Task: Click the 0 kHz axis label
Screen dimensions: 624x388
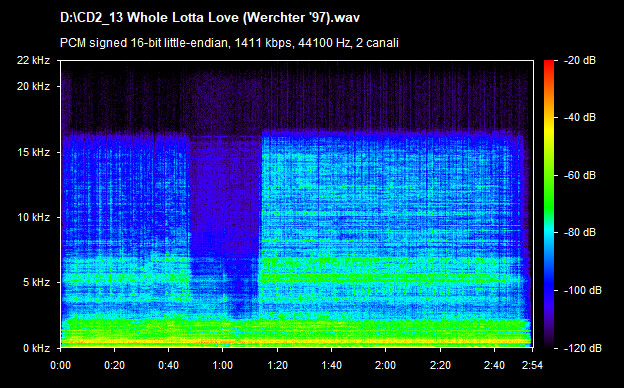Action: click(36, 349)
